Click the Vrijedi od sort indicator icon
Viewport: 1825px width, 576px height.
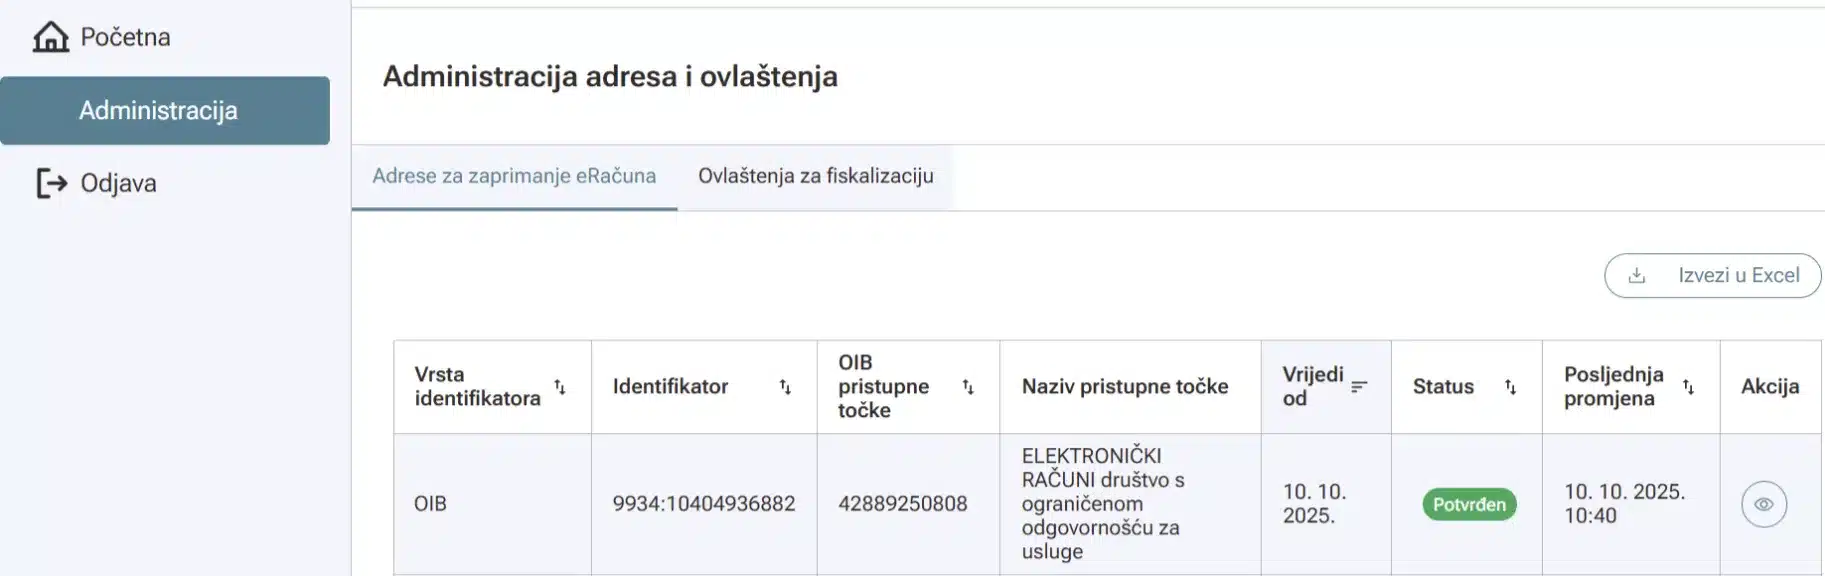[x=1359, y=387]
